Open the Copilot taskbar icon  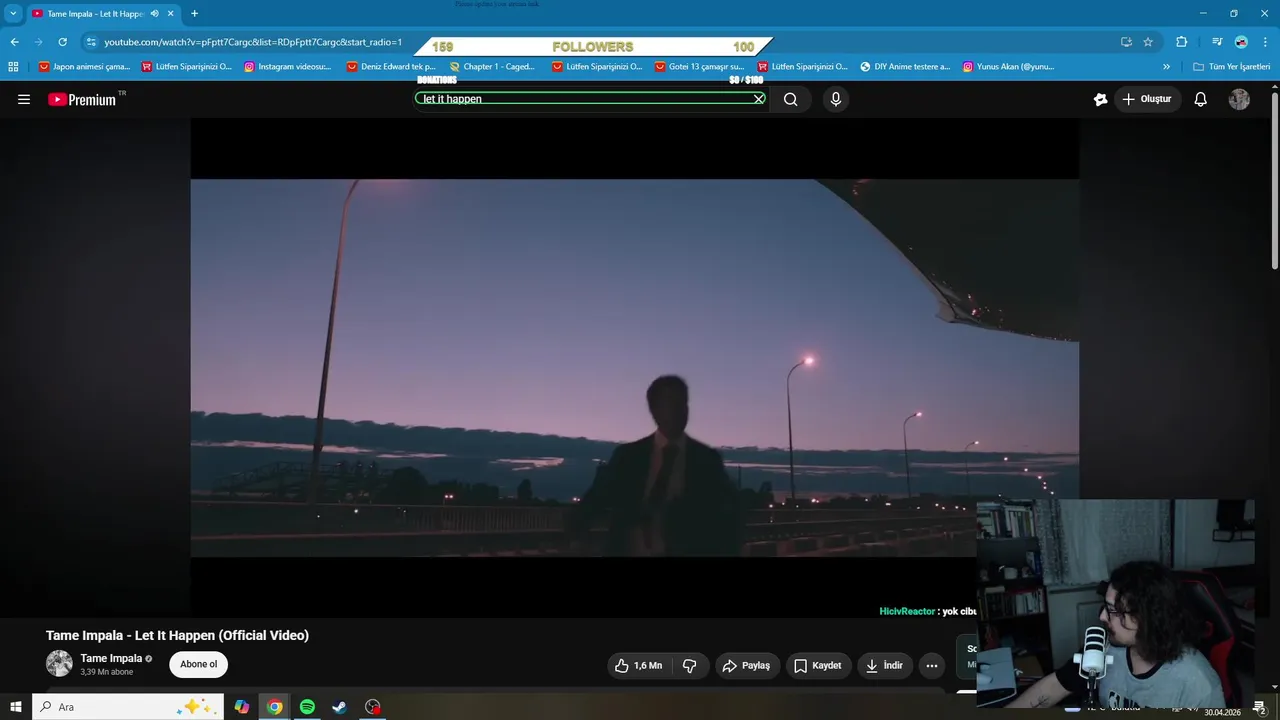[242, 707]
